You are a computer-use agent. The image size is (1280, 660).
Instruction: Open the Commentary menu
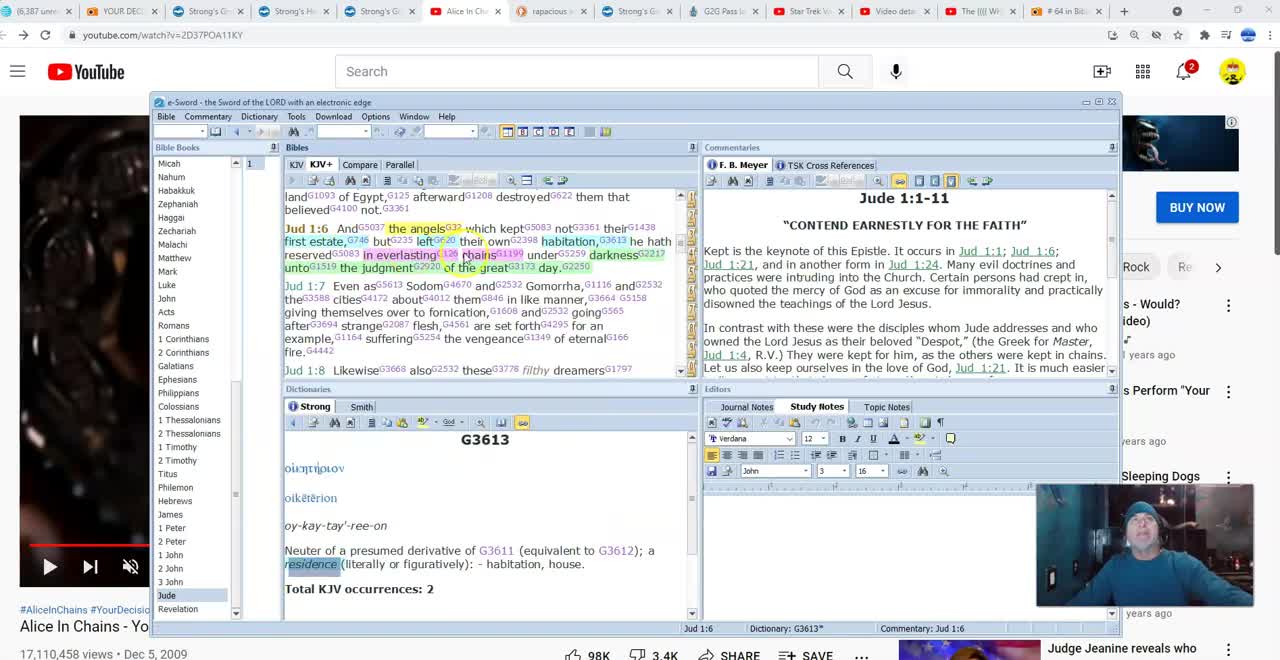[x=208, y=117]
